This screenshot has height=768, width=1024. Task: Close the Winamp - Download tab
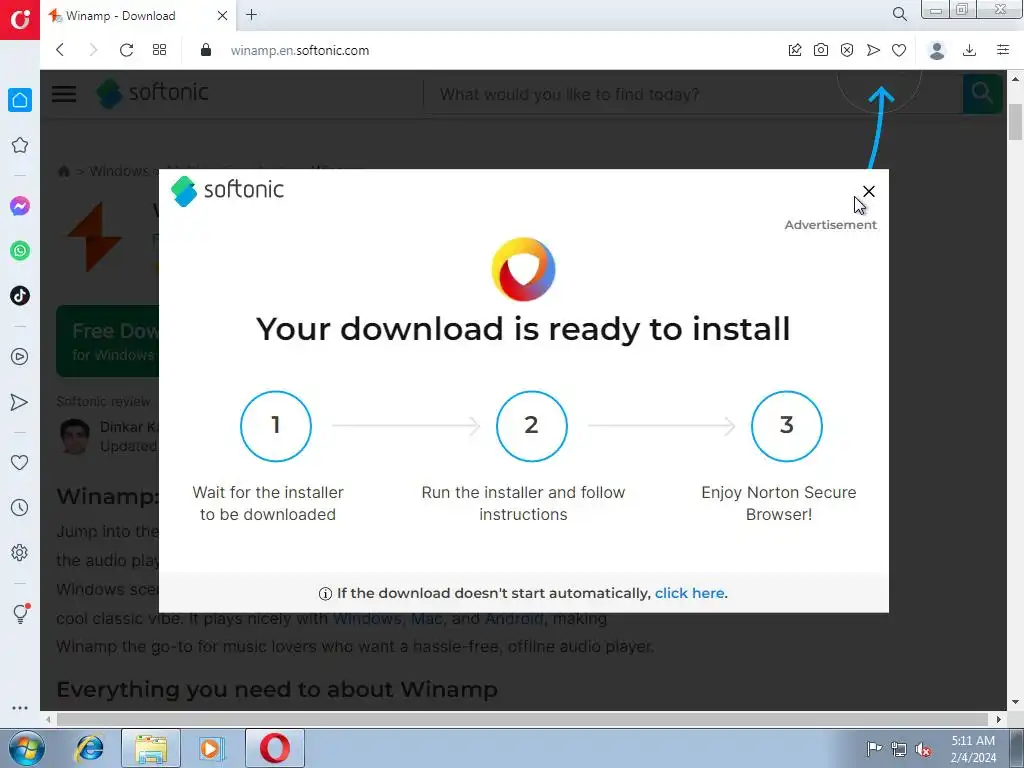pos(223,16)
